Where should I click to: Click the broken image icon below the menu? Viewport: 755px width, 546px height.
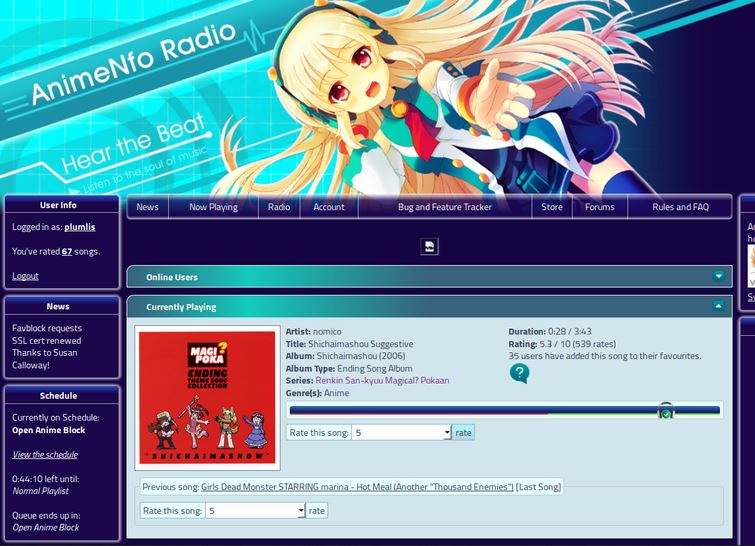tap(429, 247)
